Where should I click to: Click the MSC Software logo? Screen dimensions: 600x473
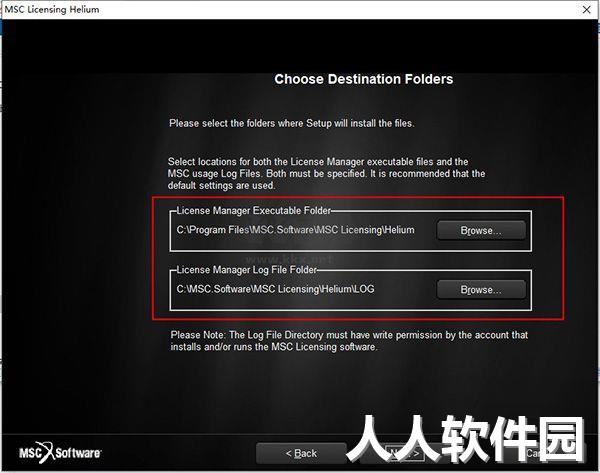click(60, 453)
